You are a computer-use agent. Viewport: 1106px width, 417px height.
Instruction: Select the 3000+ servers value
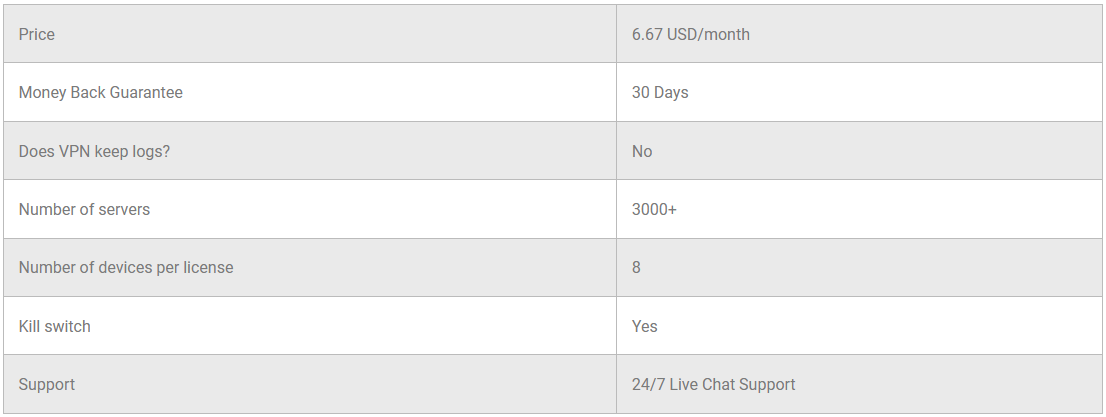pyautogui.click(x=654, y=210)
